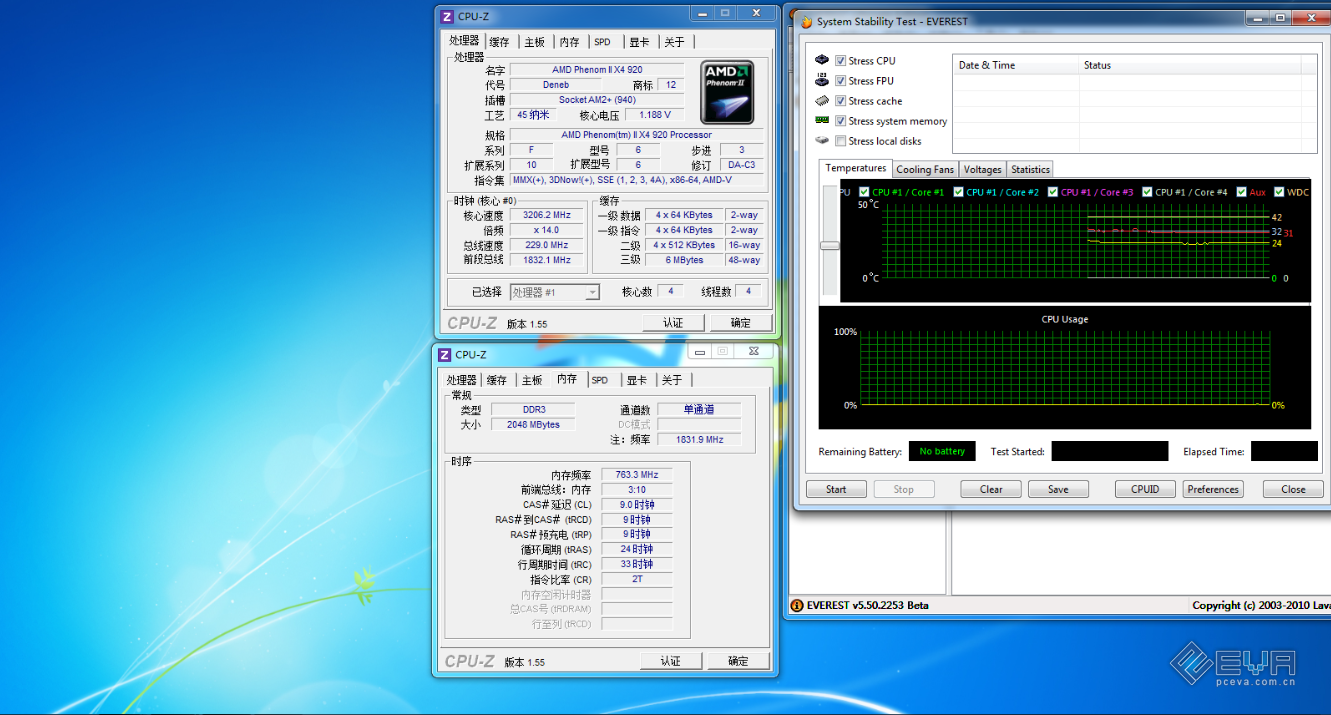Save the stability test results

(x=1058, y=489)
